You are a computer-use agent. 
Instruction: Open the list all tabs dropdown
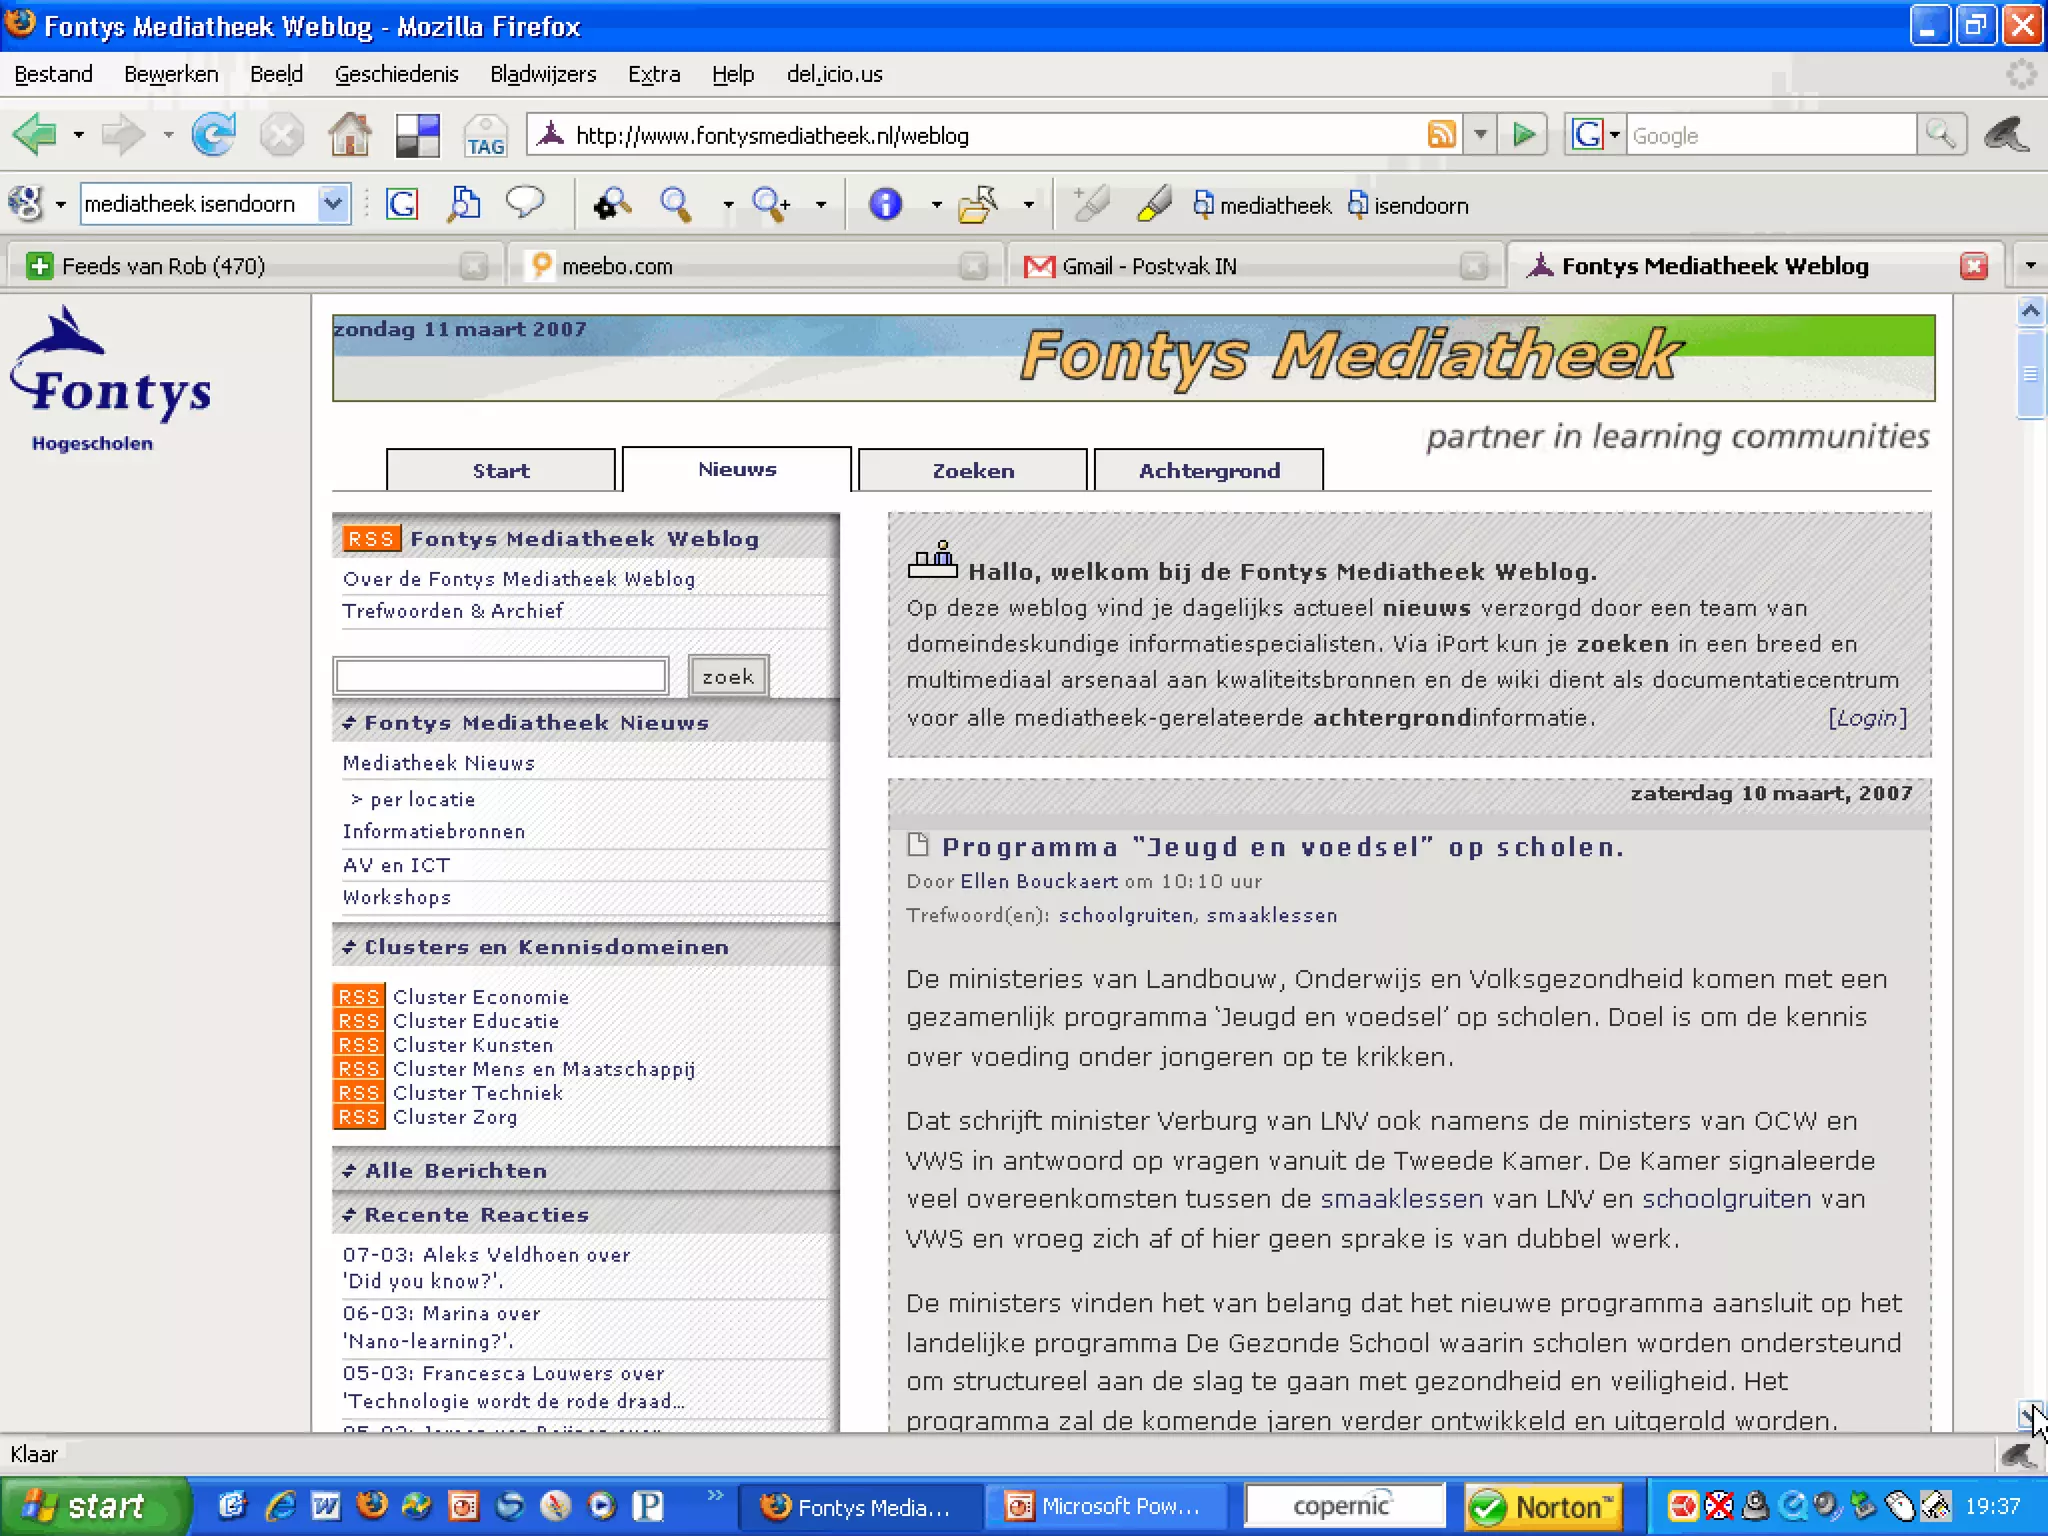click(x=2030, y=266)
